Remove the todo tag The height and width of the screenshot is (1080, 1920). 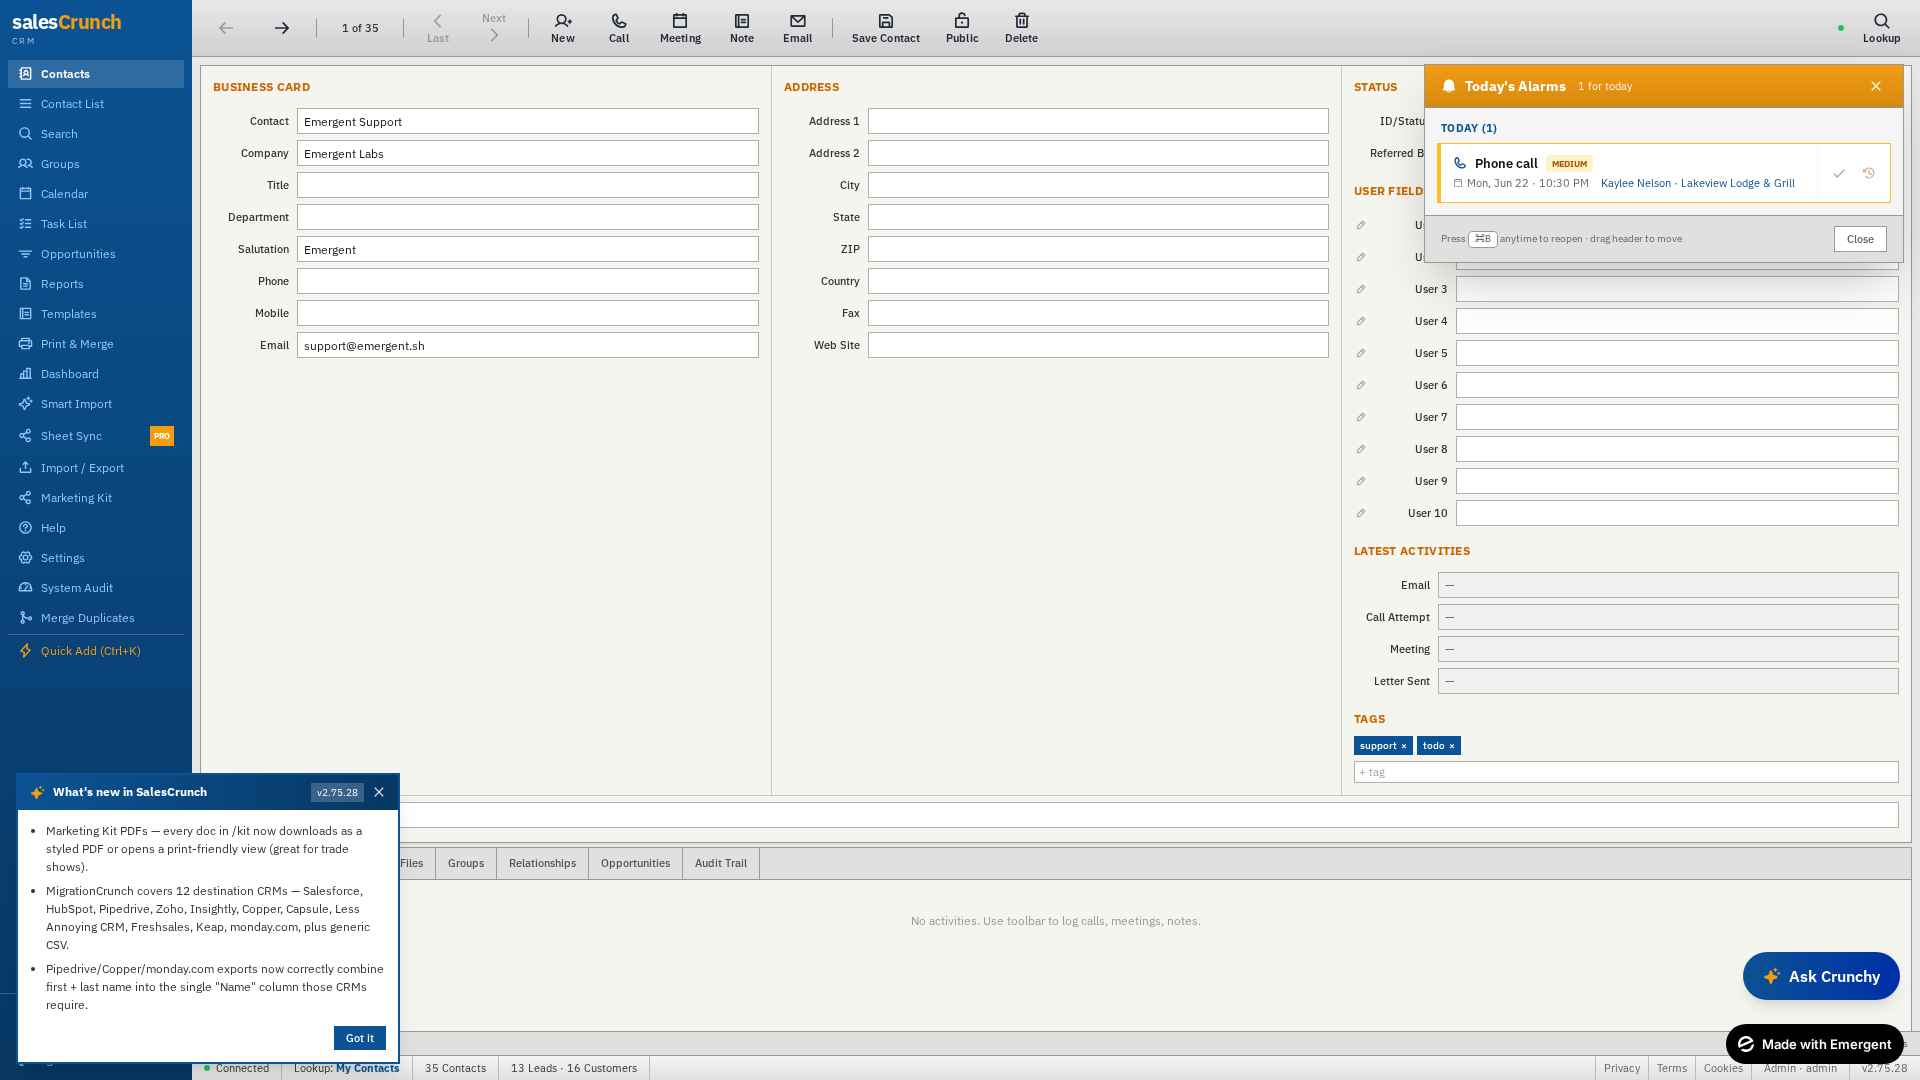point(1452,746)
